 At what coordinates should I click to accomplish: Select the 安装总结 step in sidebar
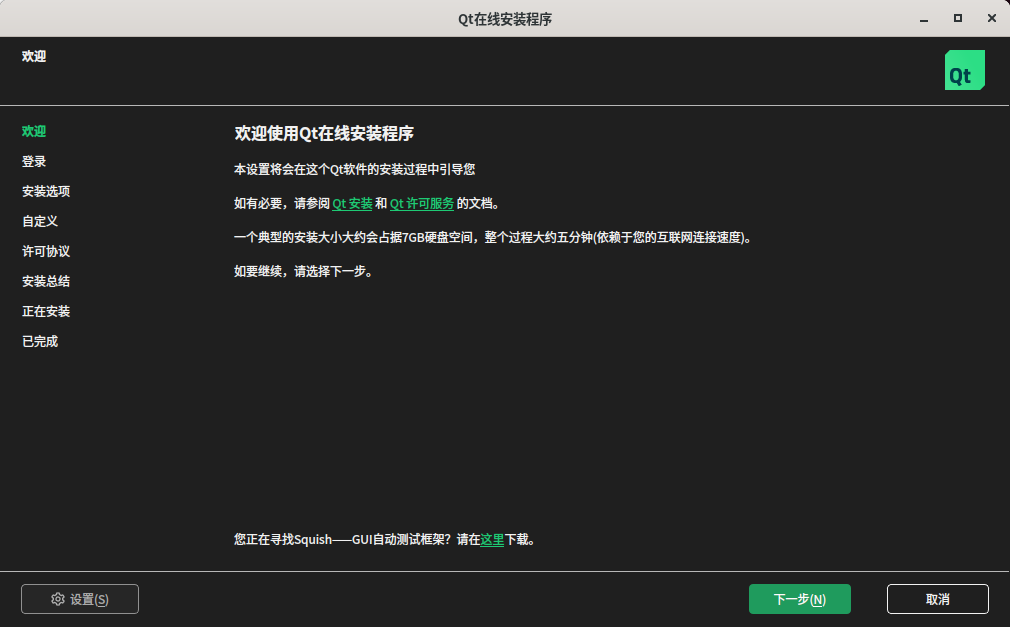pyautogui.click(x=46, y=282)
